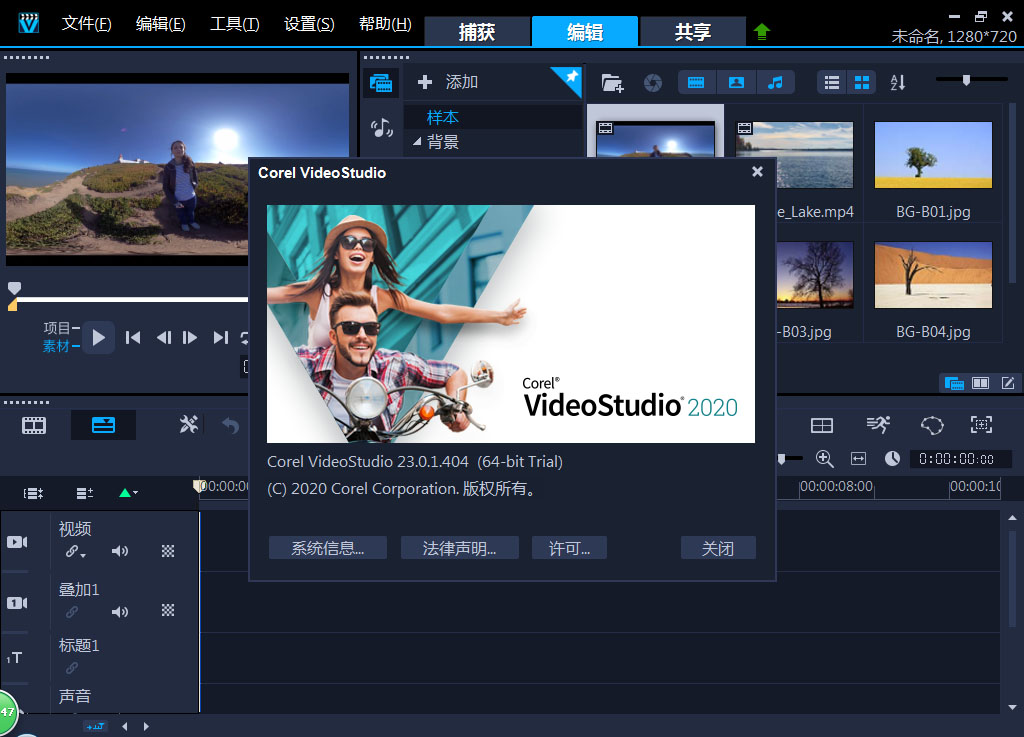Click the 系统信息... button
The image size is (1024, 737).
pos(327,548)
